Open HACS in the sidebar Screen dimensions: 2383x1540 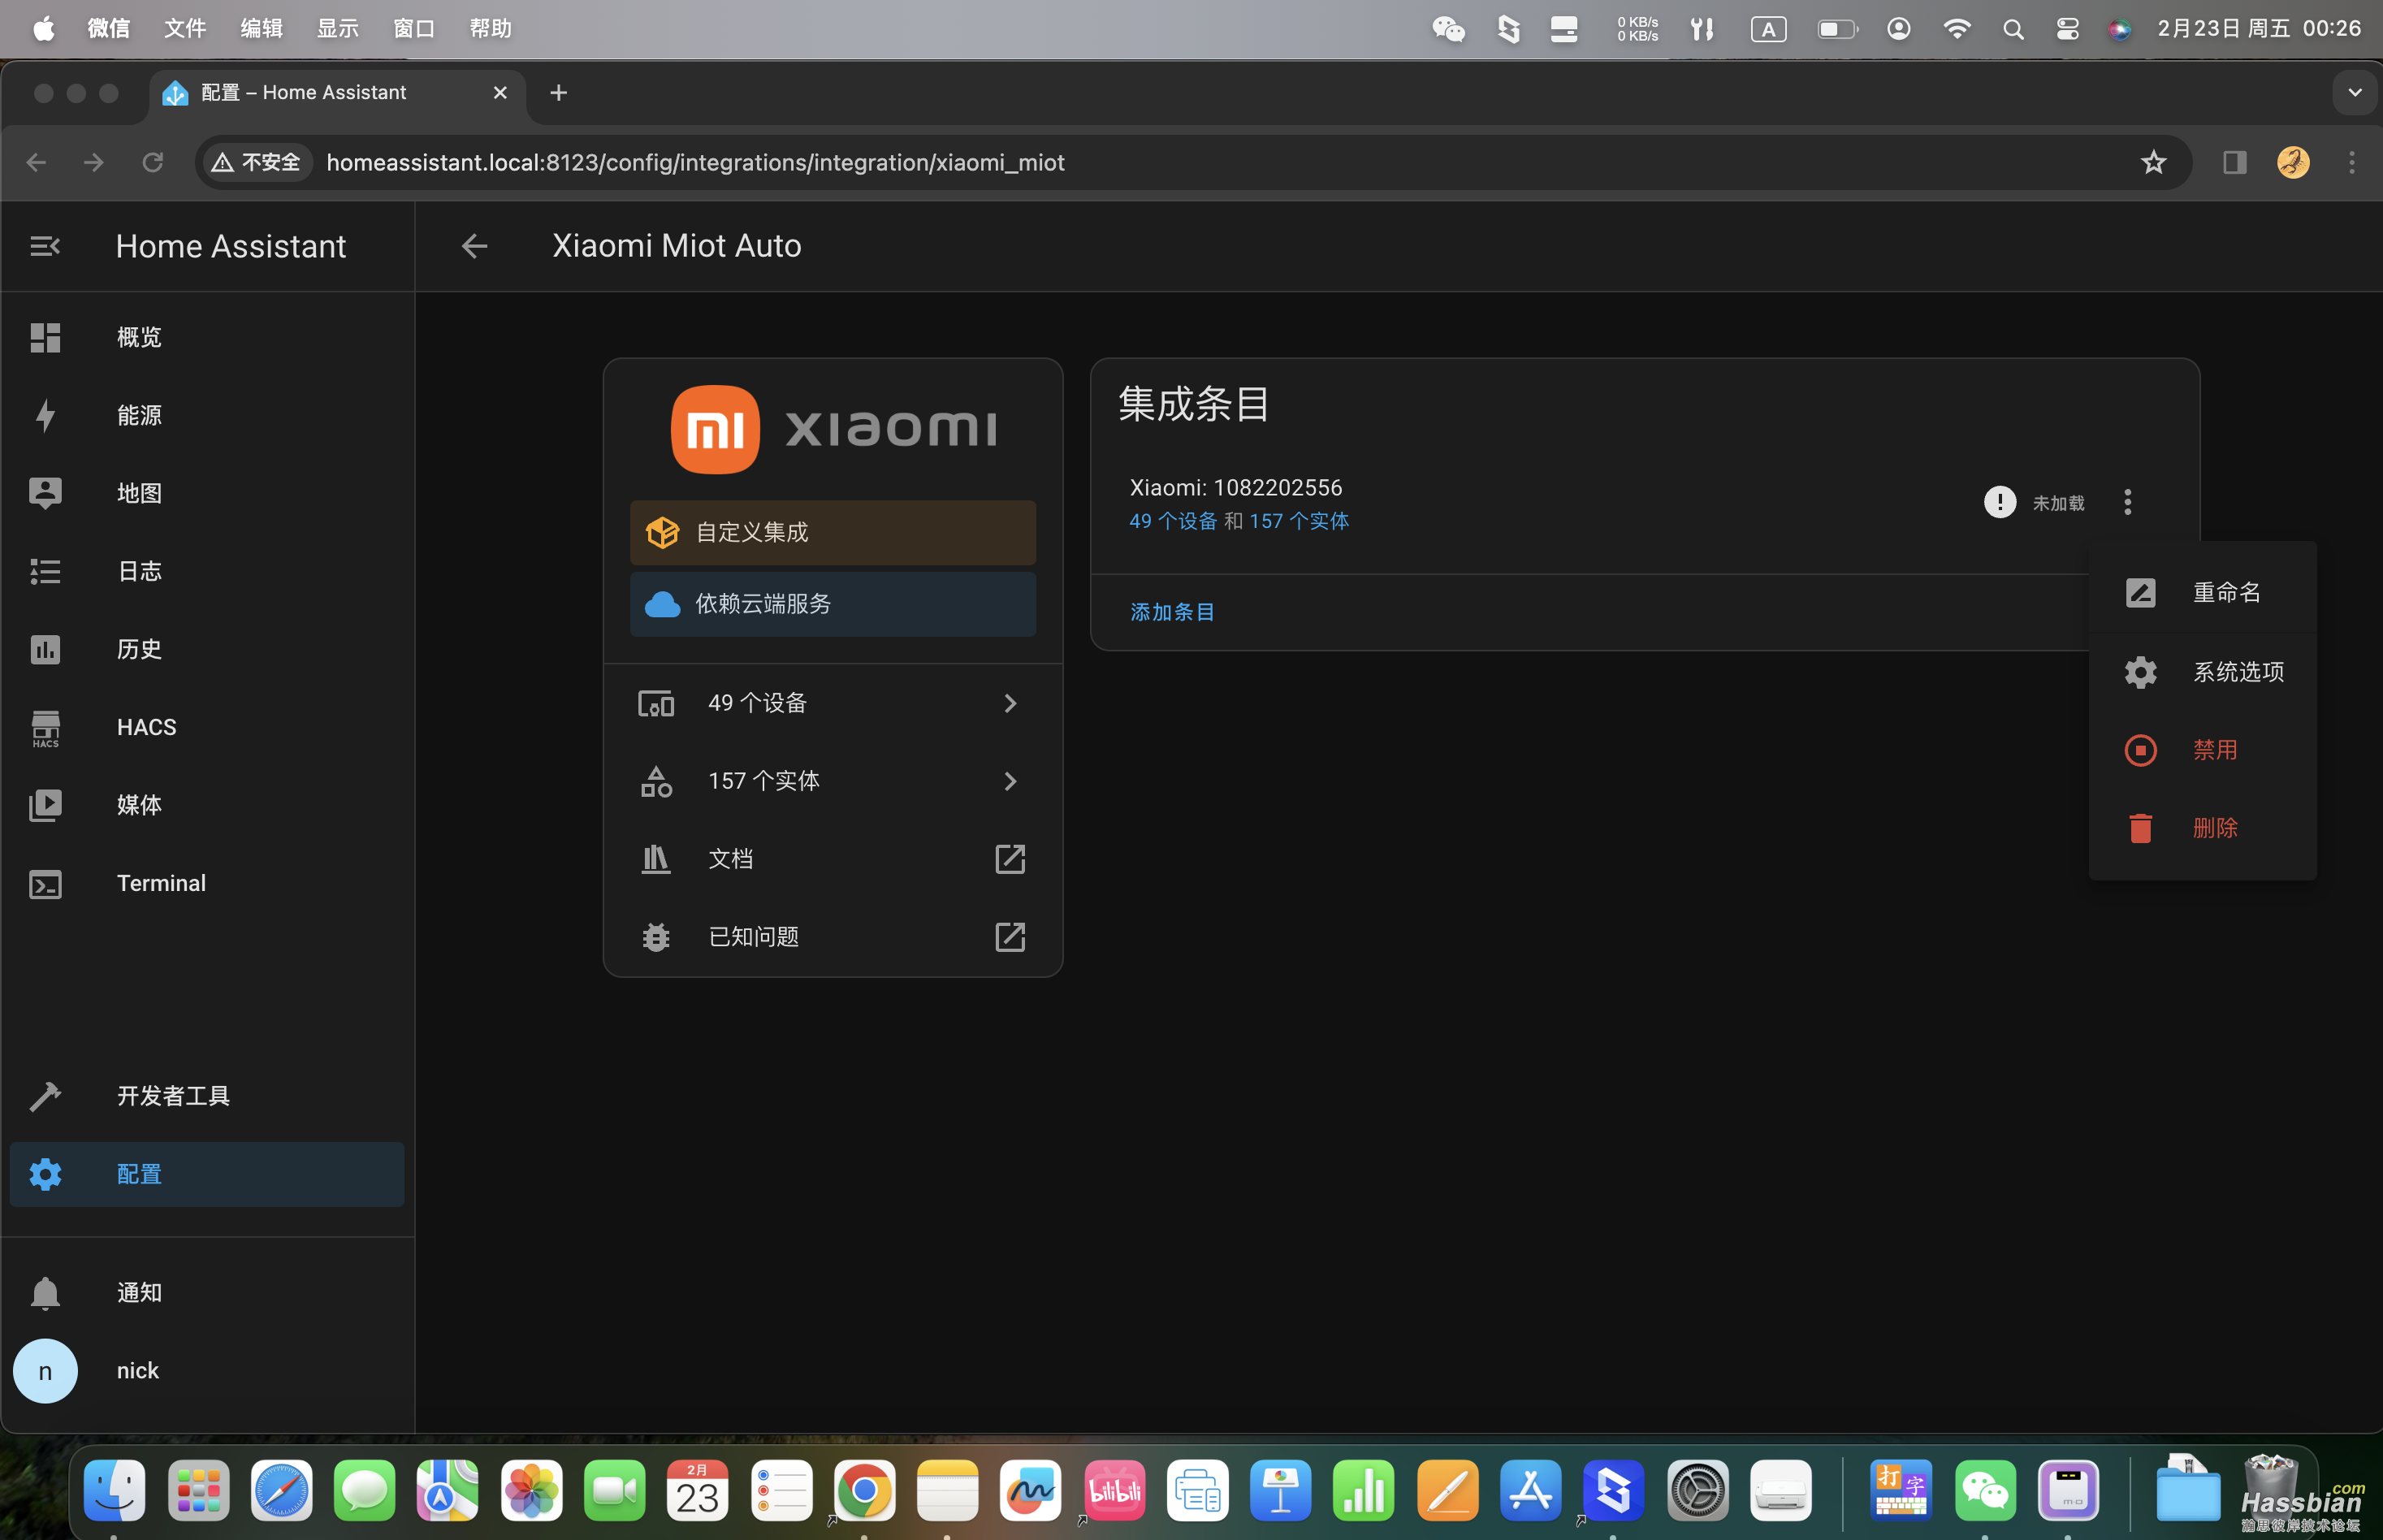207,727
